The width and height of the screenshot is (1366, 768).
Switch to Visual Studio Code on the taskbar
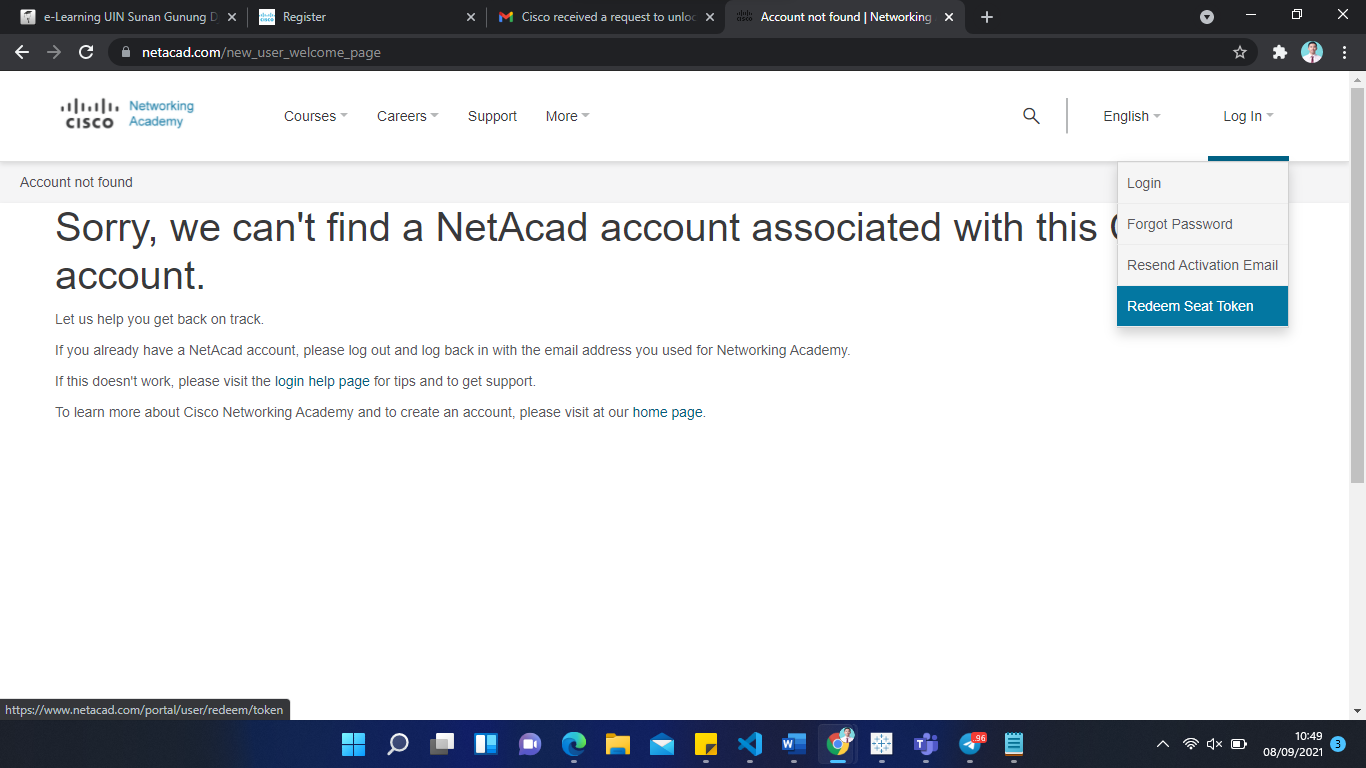(x=749, y=744)
